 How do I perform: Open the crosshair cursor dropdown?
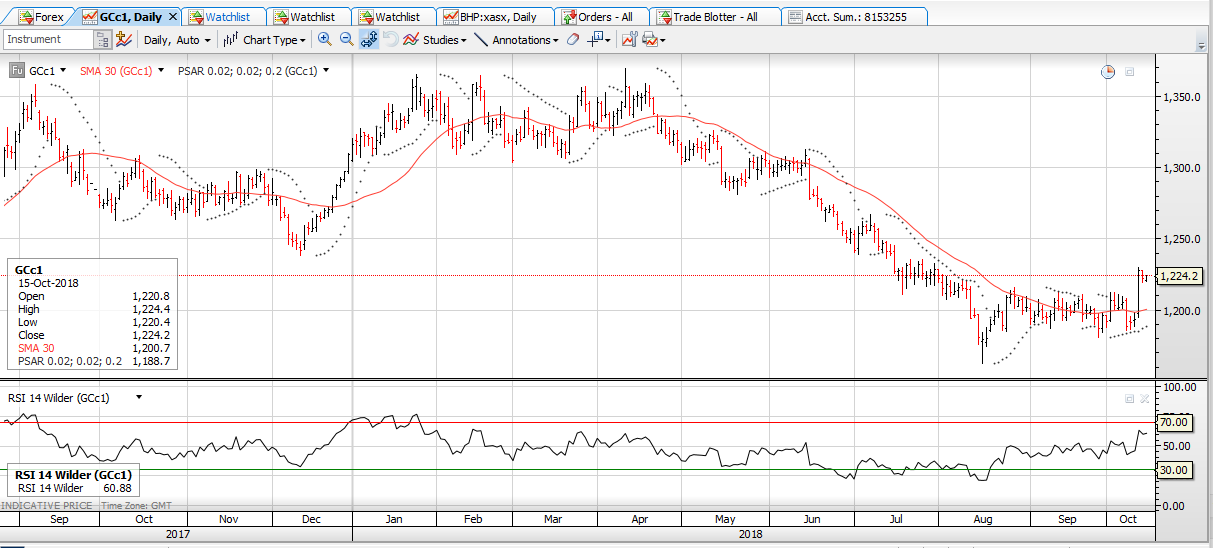[599, 39]
